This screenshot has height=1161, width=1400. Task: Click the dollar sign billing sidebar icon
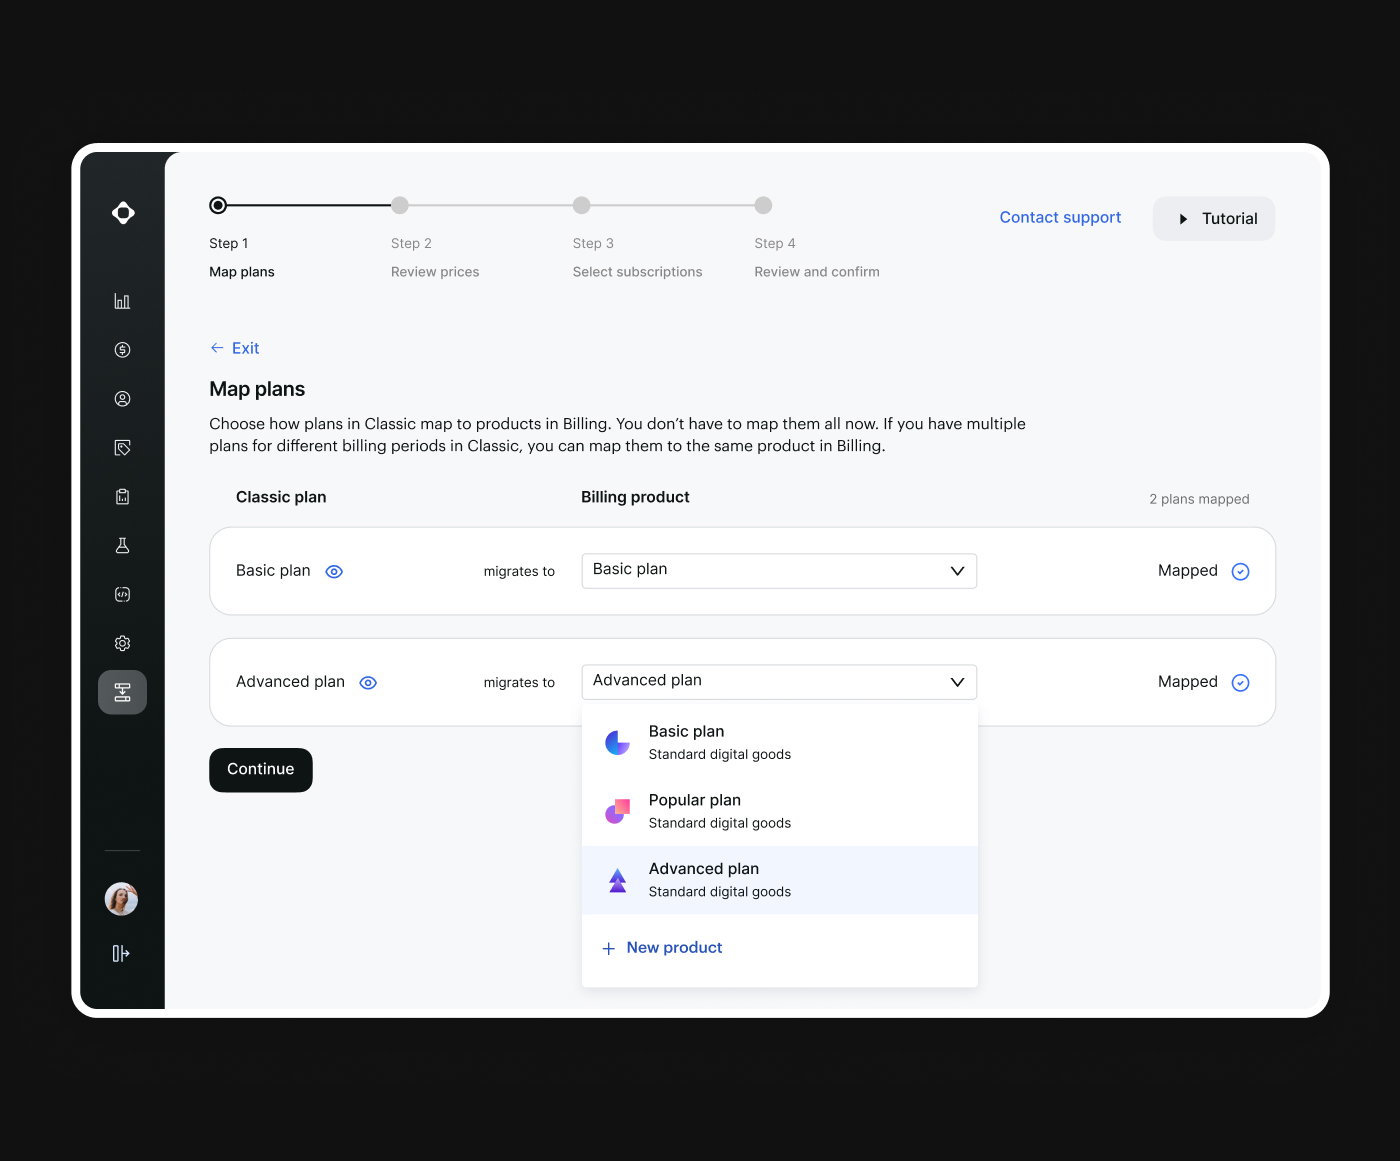[x=122, y=350]
